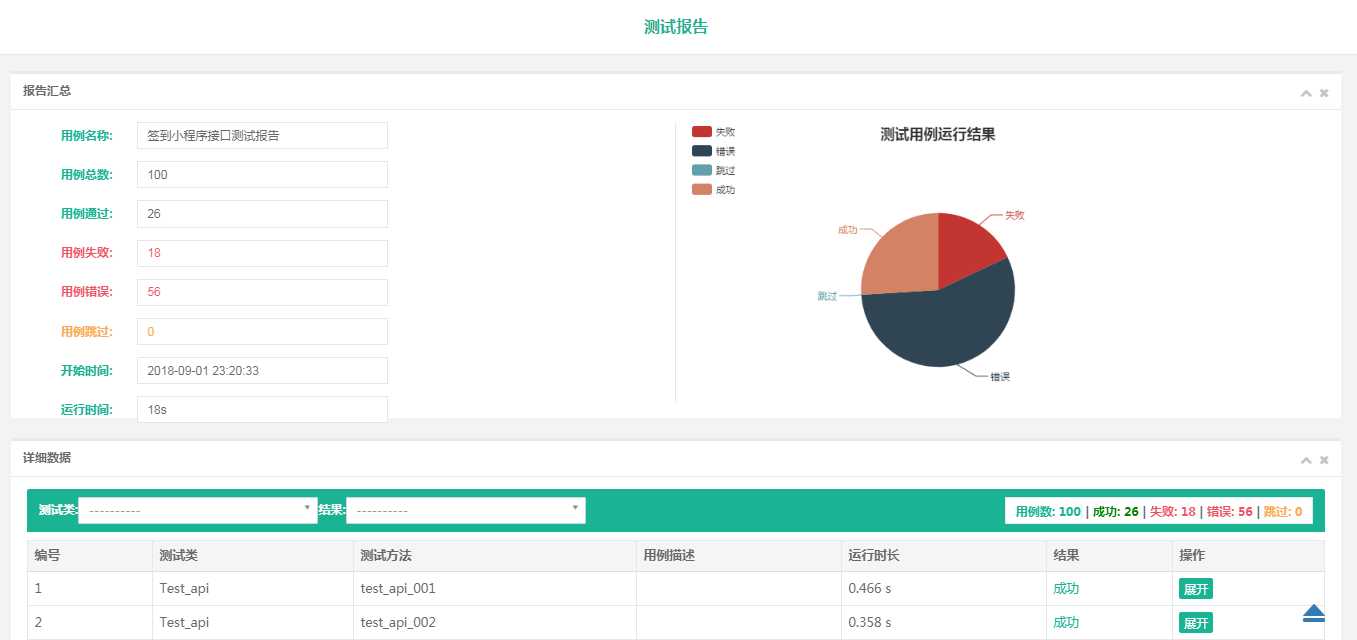Image resolution: width=1357 pixels, height=640 pixels.
Task: Click the 跳过: 0 summary text
Action: 1283,511
